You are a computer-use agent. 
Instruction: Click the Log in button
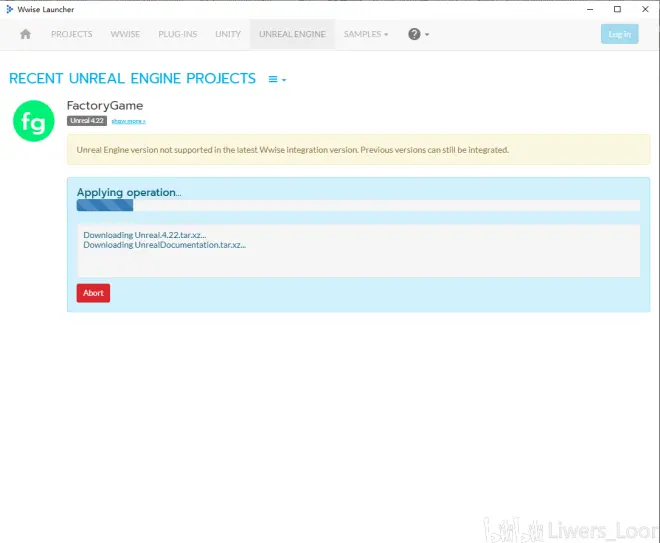[619, 34]
